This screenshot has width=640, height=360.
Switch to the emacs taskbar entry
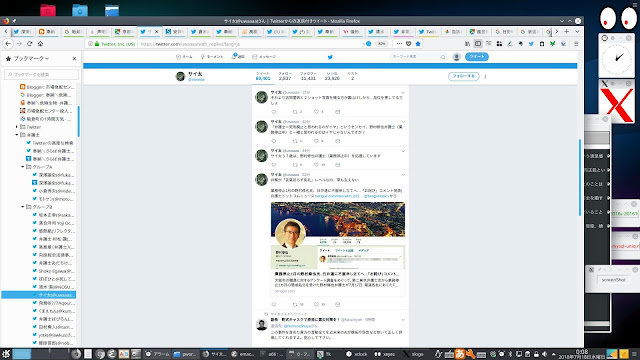pos(242,354)
